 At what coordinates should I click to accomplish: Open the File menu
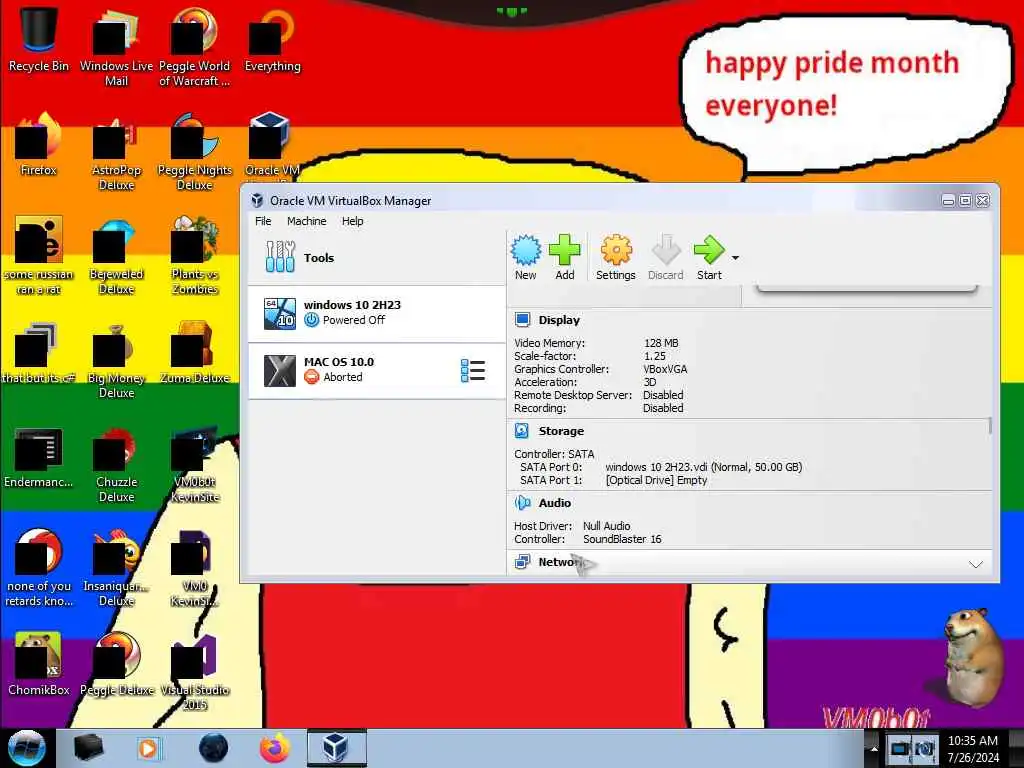263,221
